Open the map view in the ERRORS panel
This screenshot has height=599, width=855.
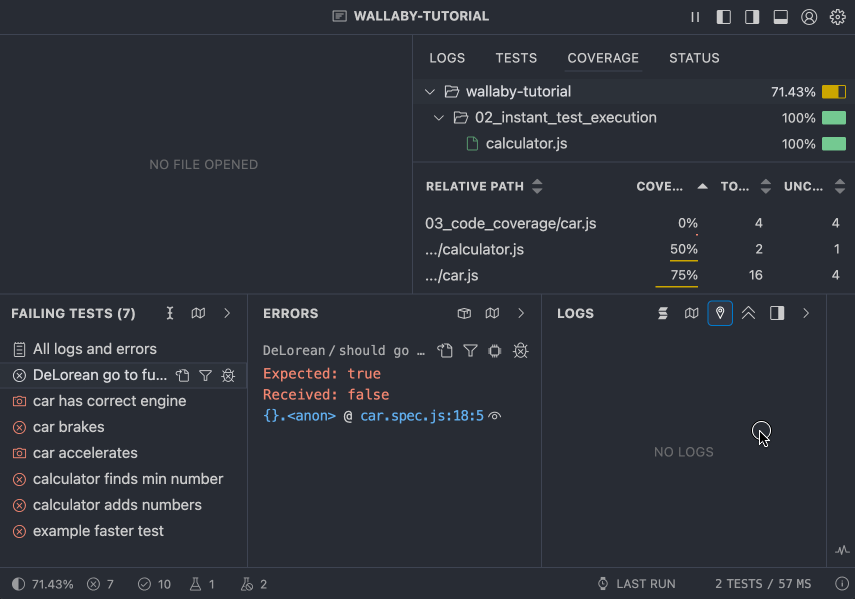click(x=492, y=313)
